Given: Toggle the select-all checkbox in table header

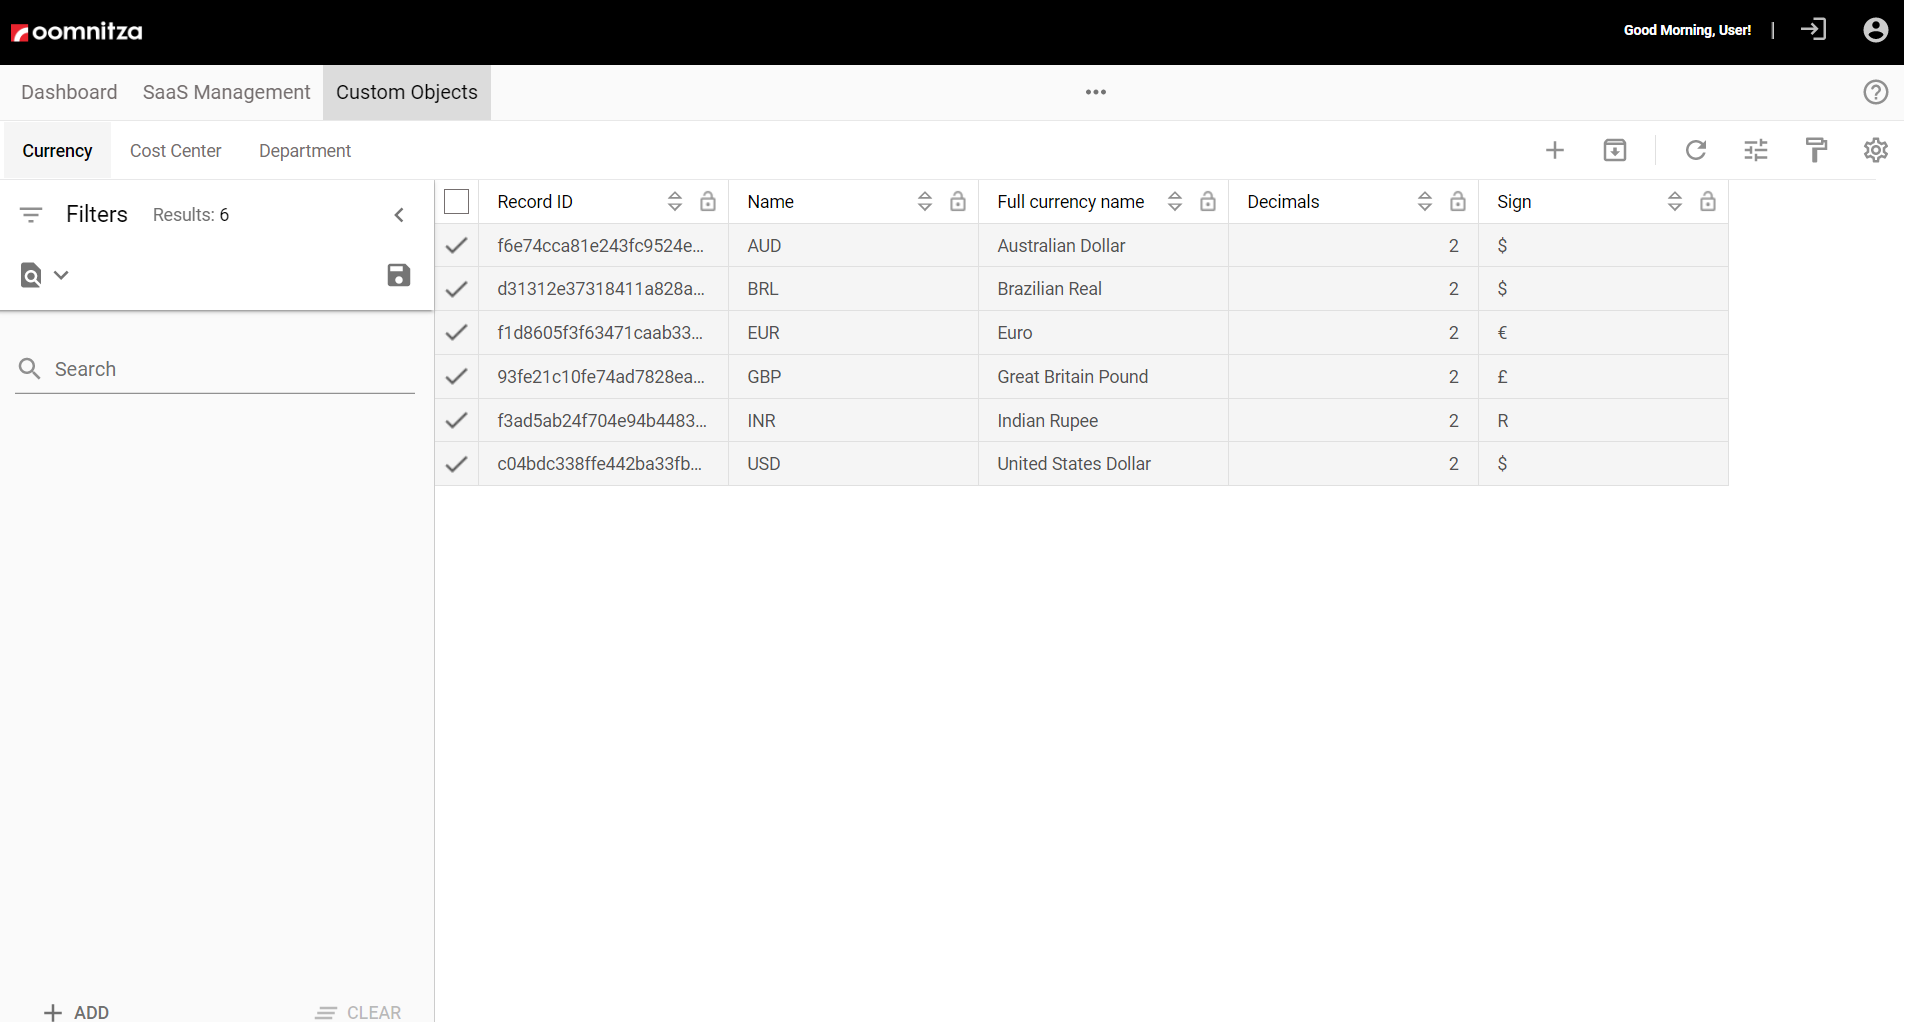Looking at the screenshot, I should click(456, 202).
